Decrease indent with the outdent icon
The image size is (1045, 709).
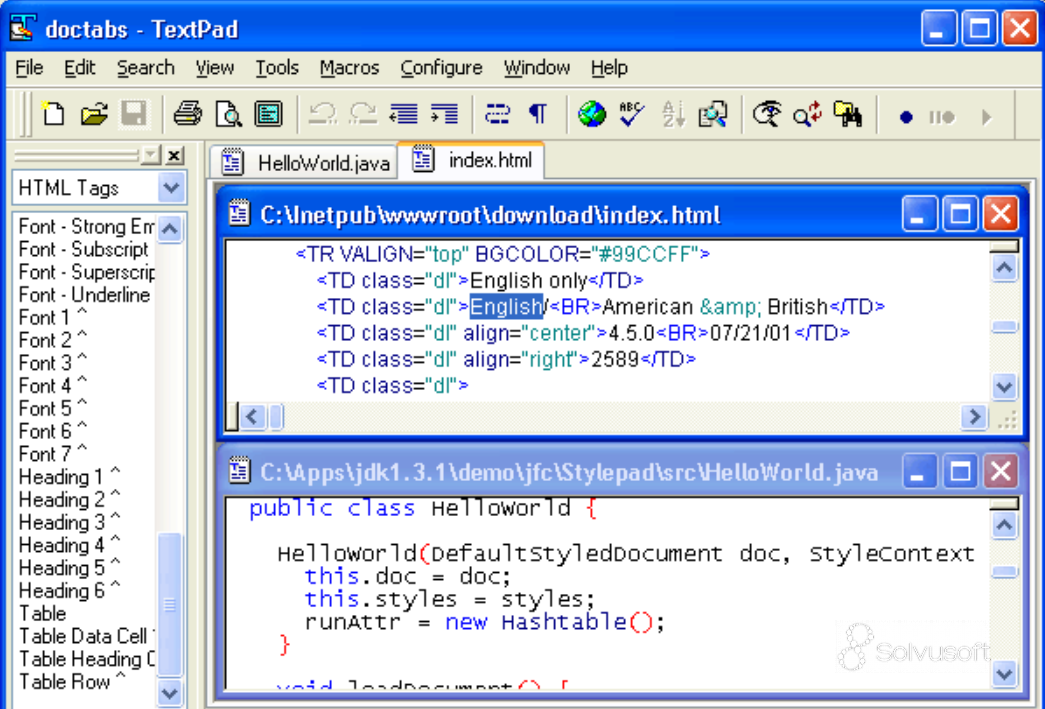pos(404,115)
